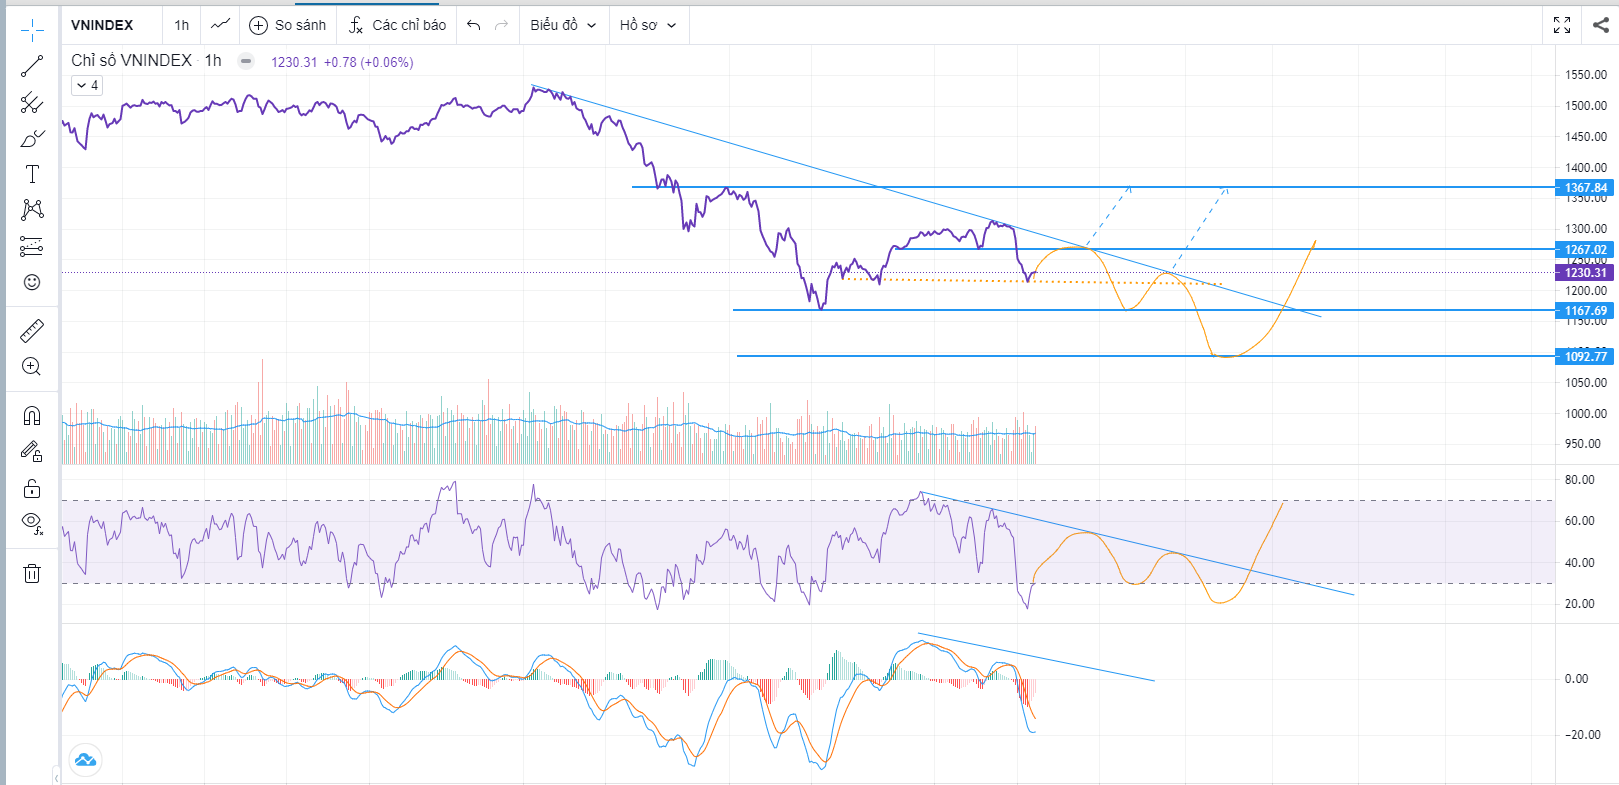Click the 1230.31 +0.78 (+0.06%) value text
Viewport: 1619px width, 785px height.
[x=342, y=62]
